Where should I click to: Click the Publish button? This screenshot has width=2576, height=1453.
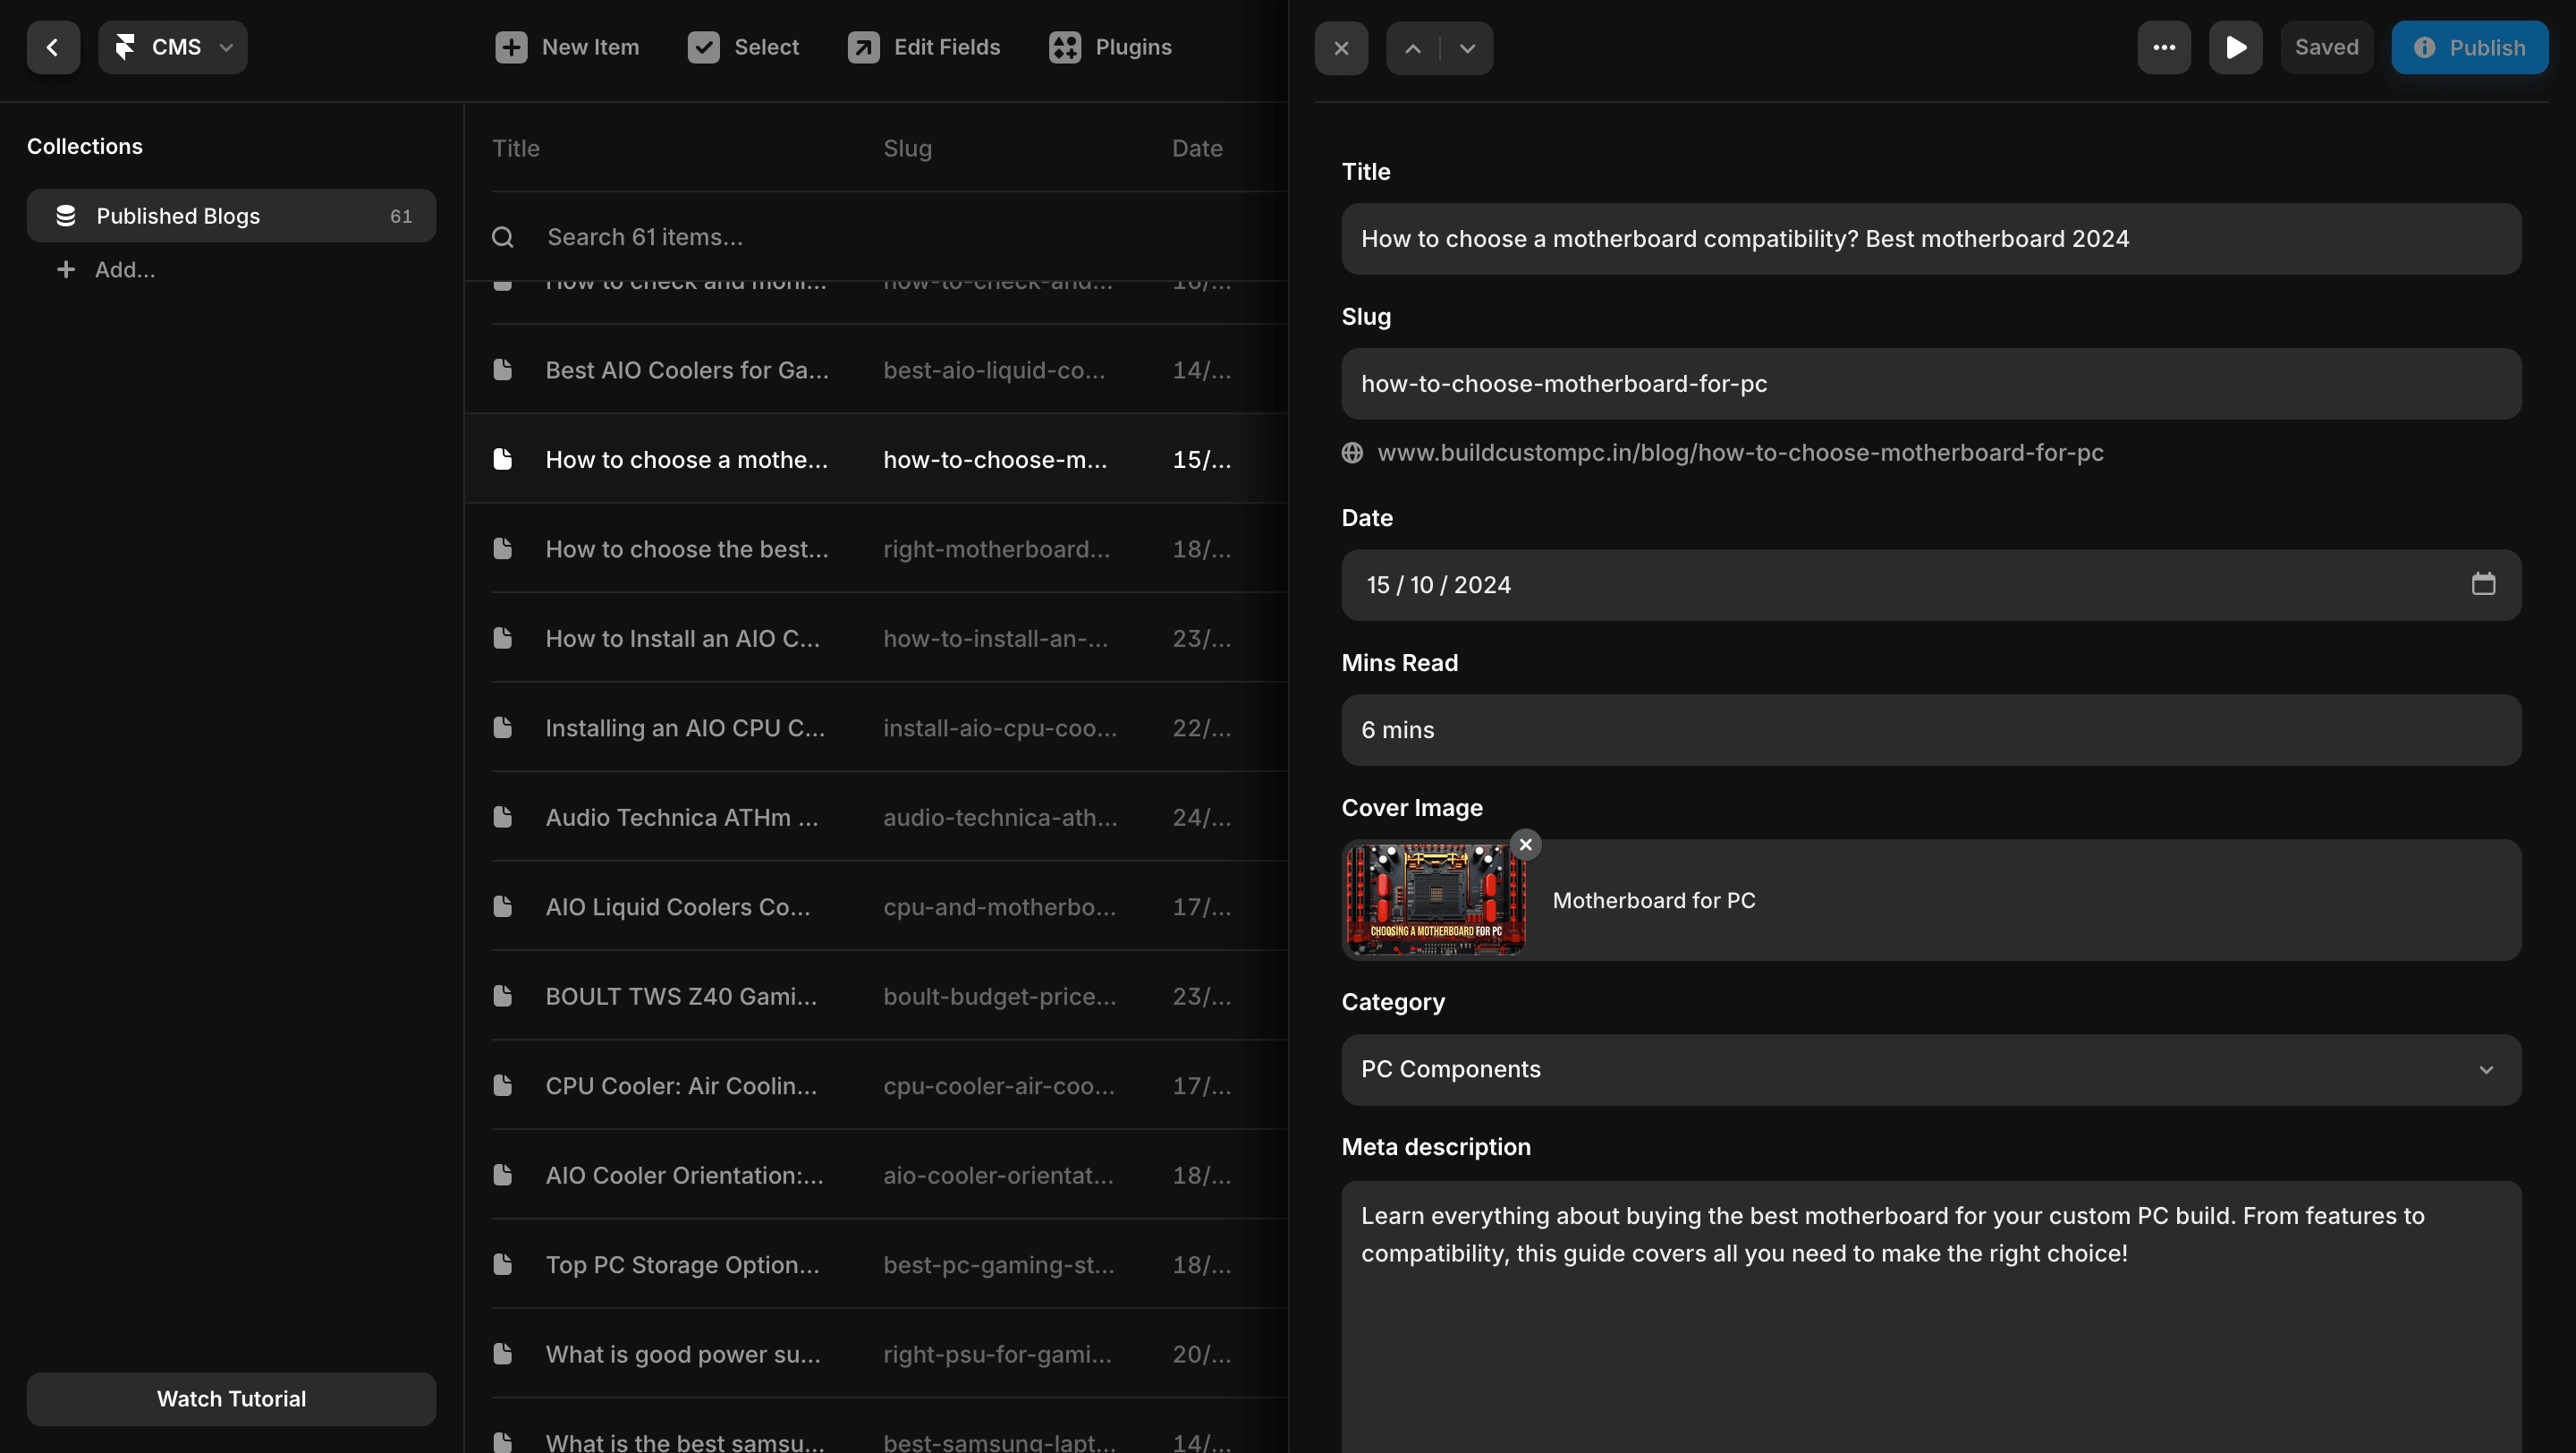2469,48
